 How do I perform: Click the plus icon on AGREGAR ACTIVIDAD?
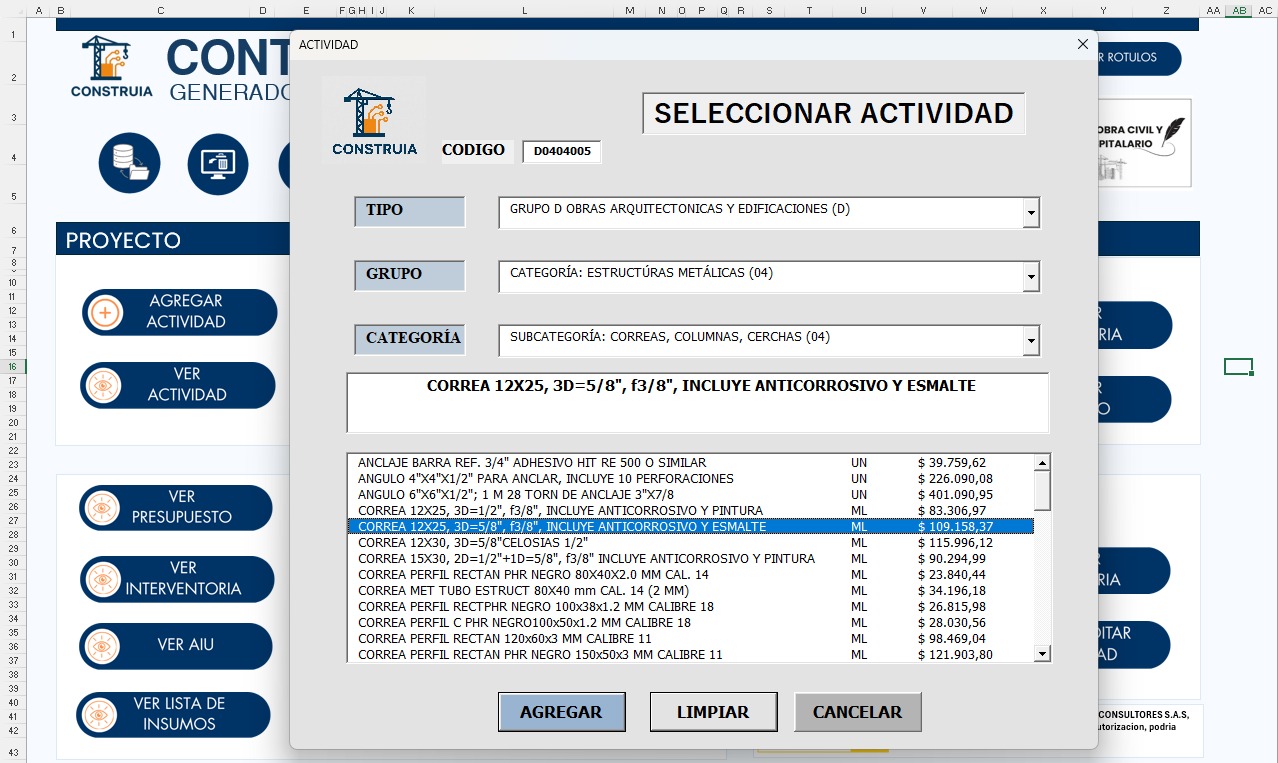coord(103,311)
